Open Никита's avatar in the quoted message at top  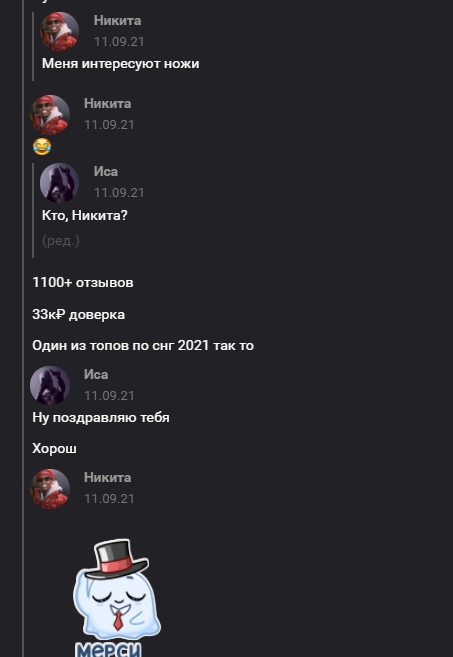coord(59,31)
